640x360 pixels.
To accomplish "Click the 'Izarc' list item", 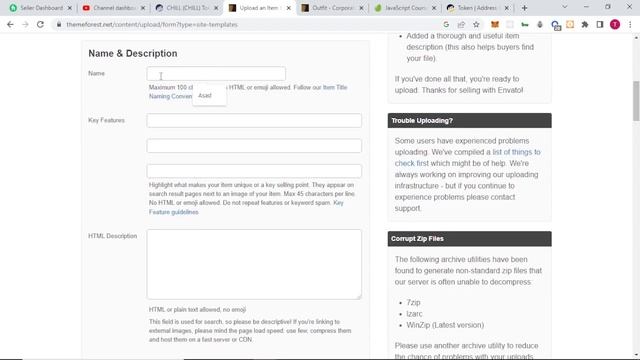I will 414,314.
